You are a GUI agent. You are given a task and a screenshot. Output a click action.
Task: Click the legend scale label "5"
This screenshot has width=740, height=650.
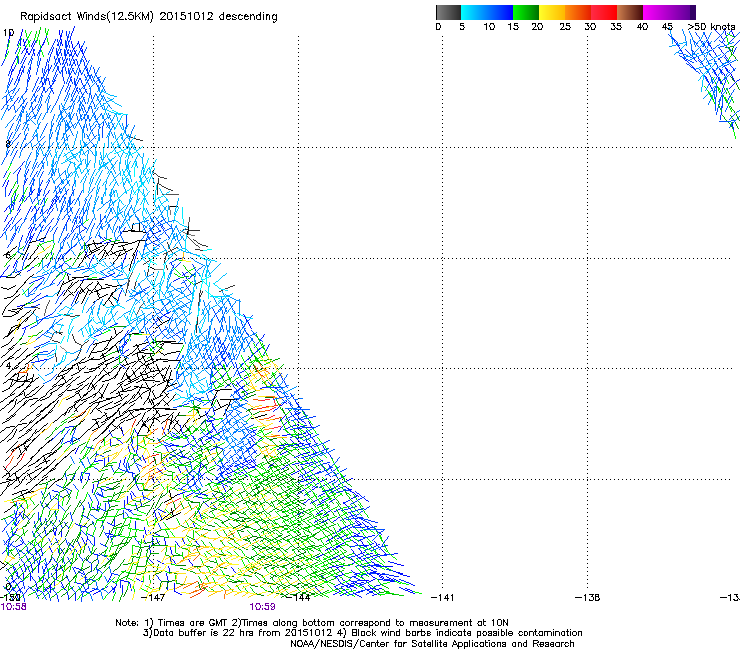(462, 27)
